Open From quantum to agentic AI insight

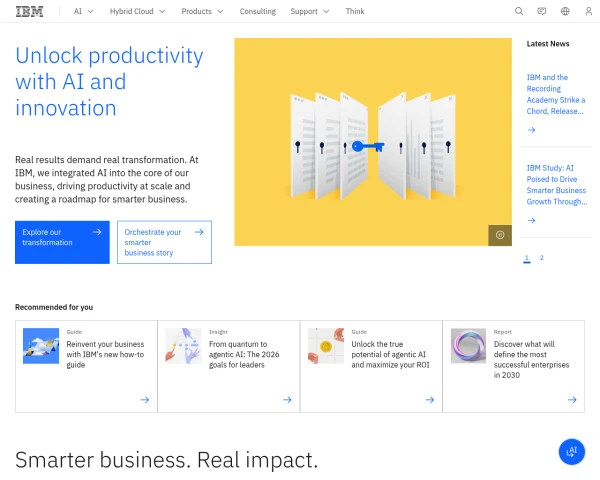244,354
